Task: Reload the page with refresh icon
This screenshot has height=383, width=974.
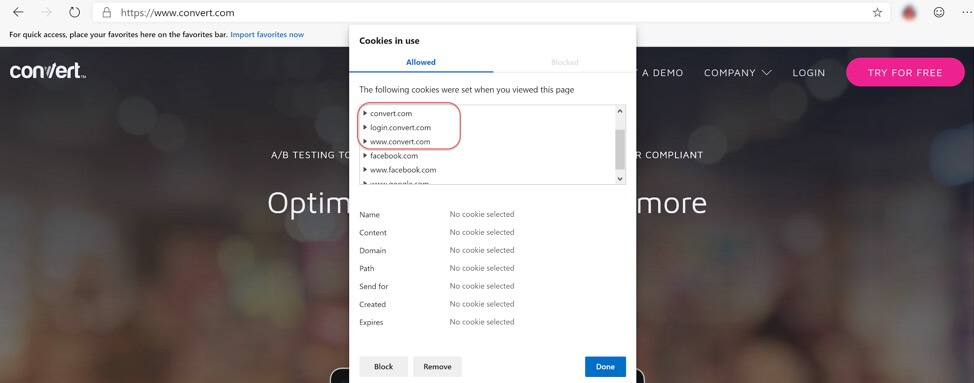Action: coord(75,12)
